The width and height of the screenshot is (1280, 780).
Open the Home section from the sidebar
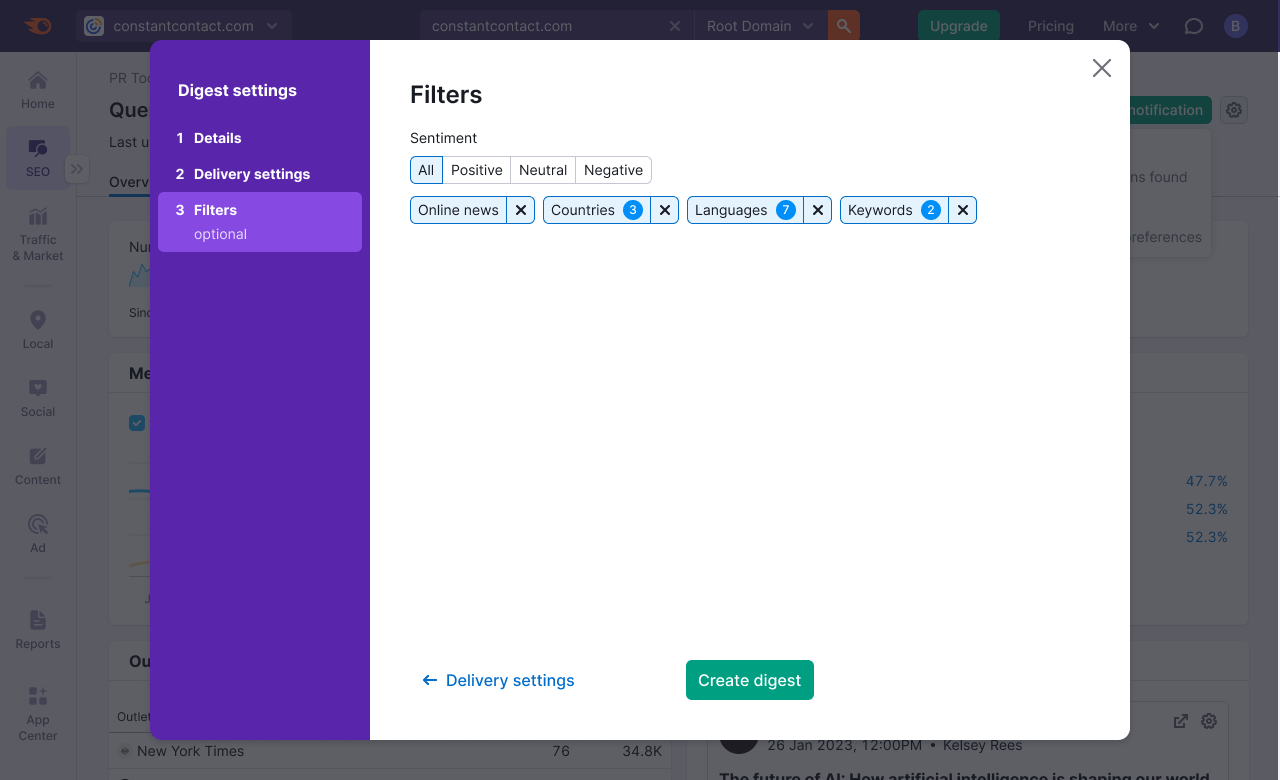(37, 89)
